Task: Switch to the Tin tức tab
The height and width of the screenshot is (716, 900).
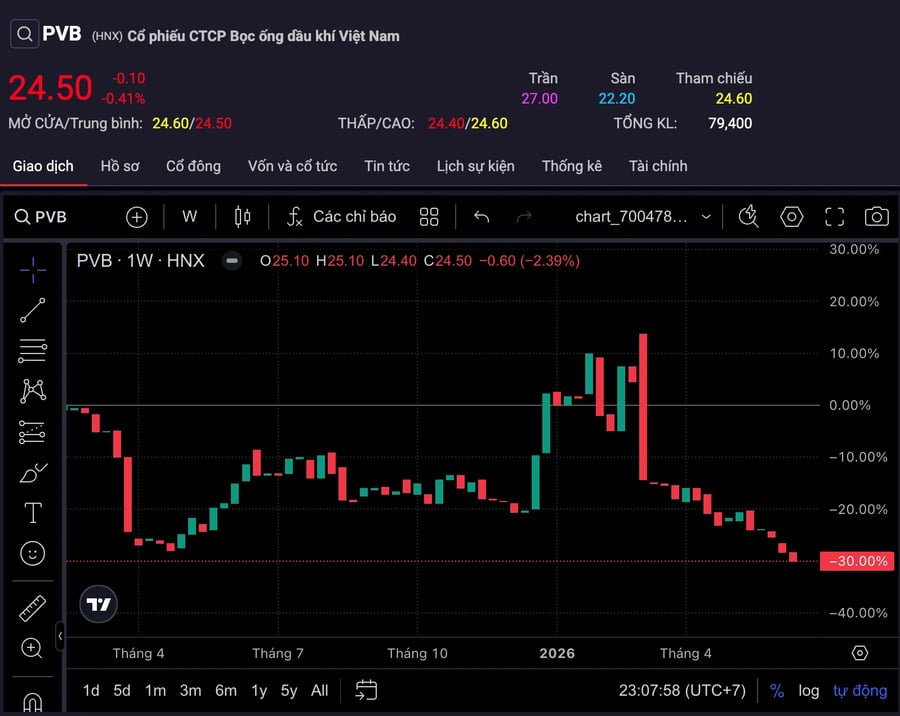Action: 387,167
